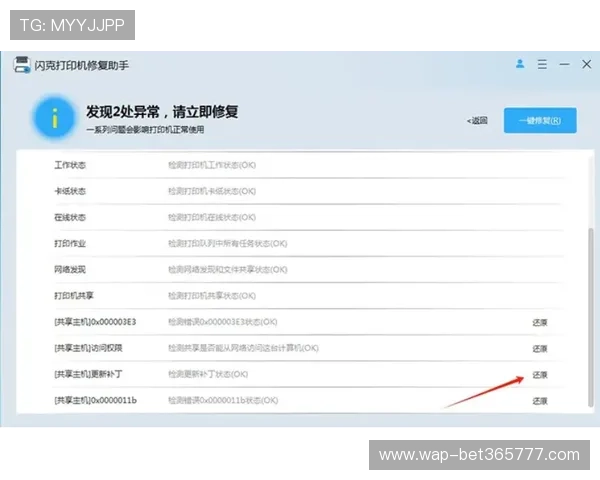Select the 在线状态 row label
This screenshot has width=600, height=480.
(x=70, y=217)
